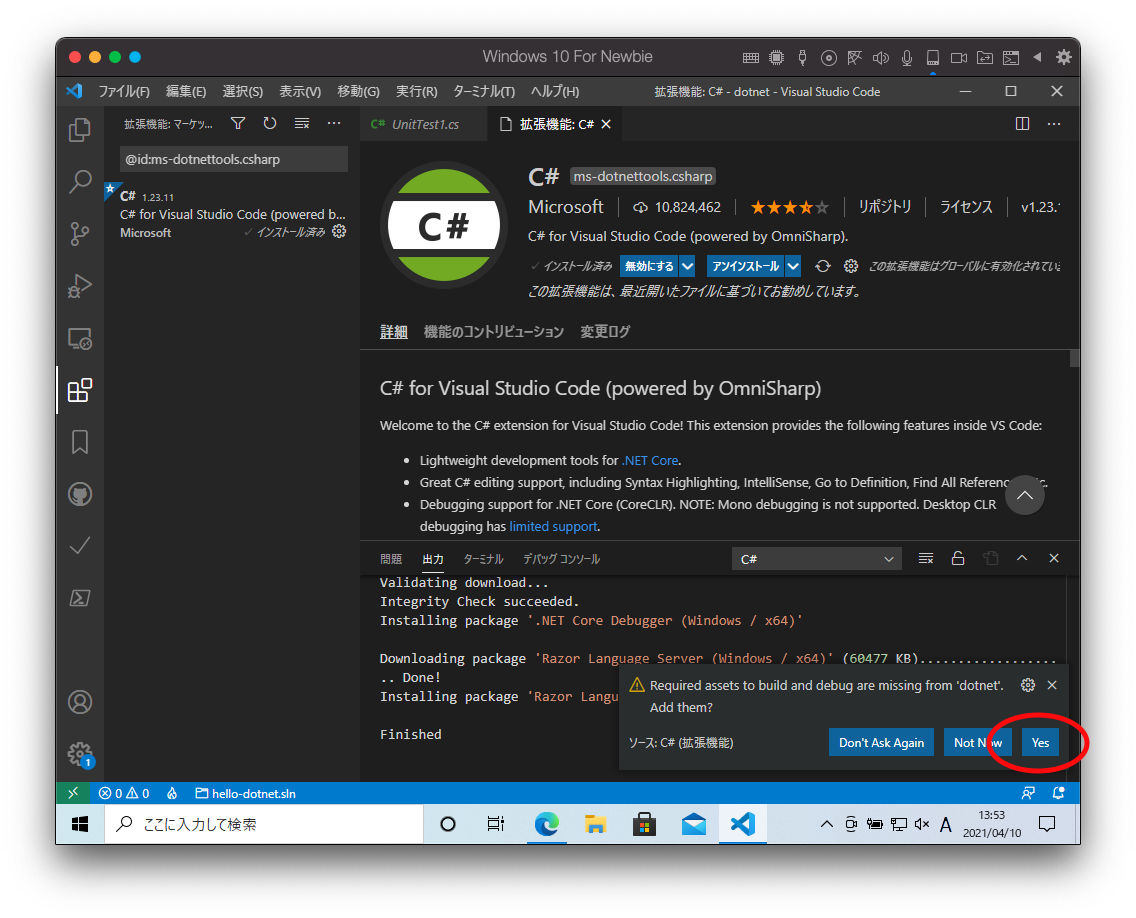
Task: Open the Remote Explorer view
Action: 80,338
